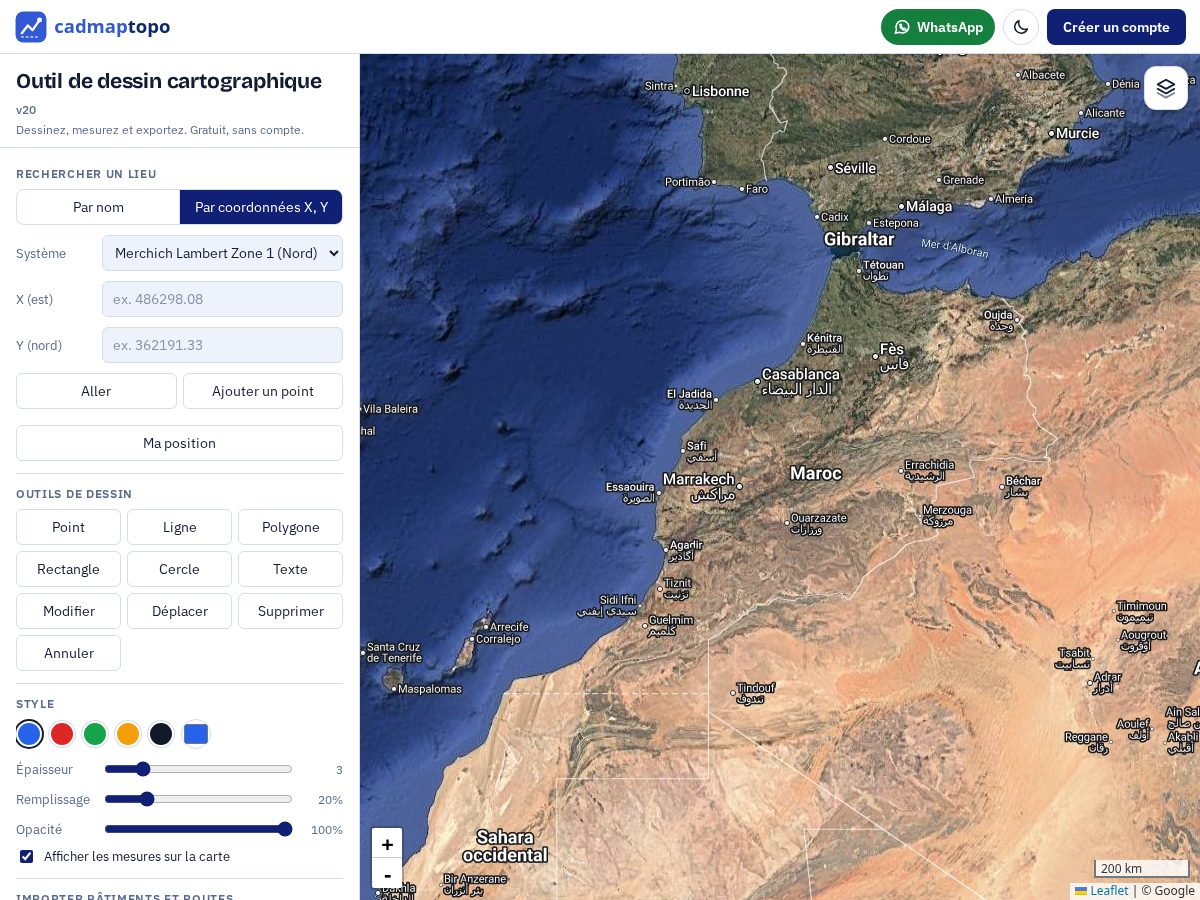Adjust the Épaisseur slider
Screen dimensions: 1200x900
point(198,769)
